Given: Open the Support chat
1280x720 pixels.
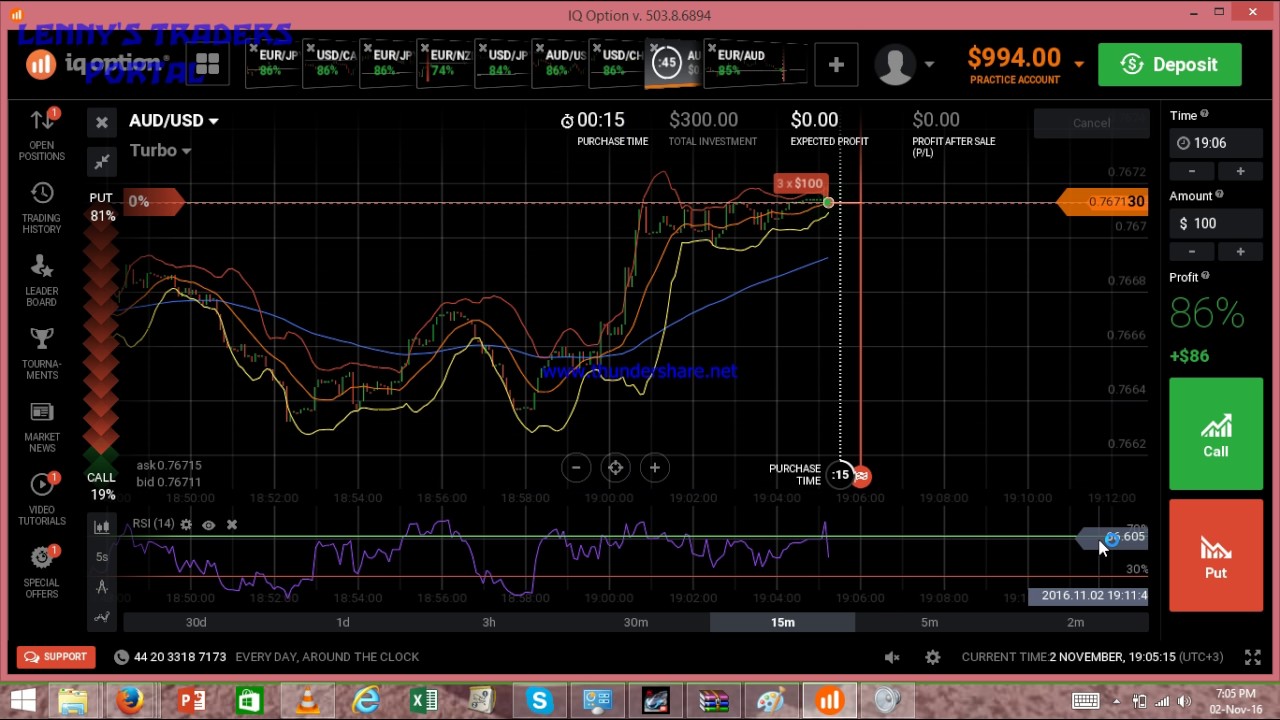Looking at the screenshot, I should [56, 657].
